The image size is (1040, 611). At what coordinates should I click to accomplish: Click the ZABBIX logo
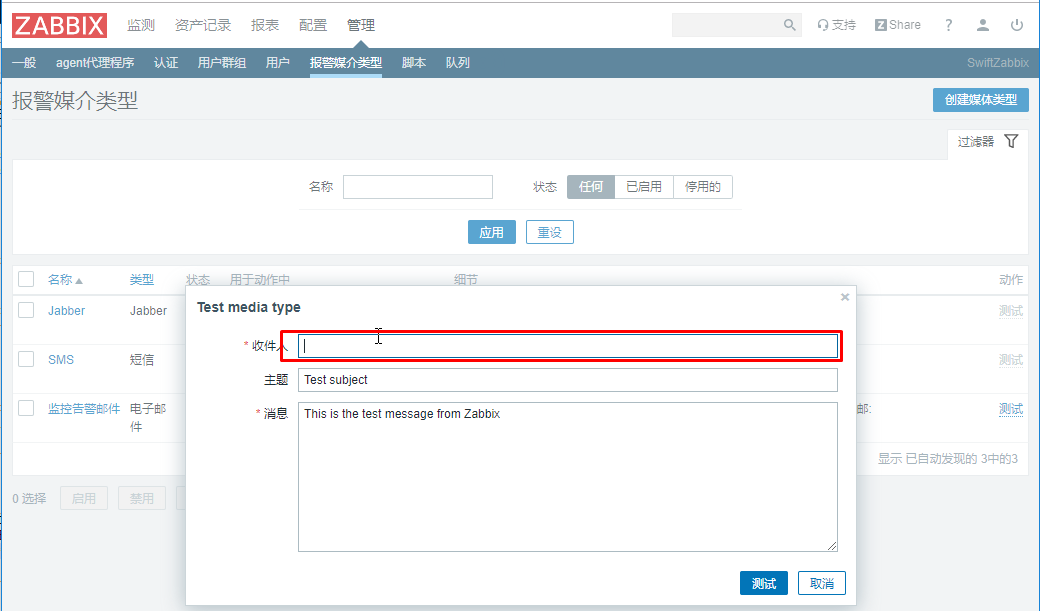pos(59,25)
